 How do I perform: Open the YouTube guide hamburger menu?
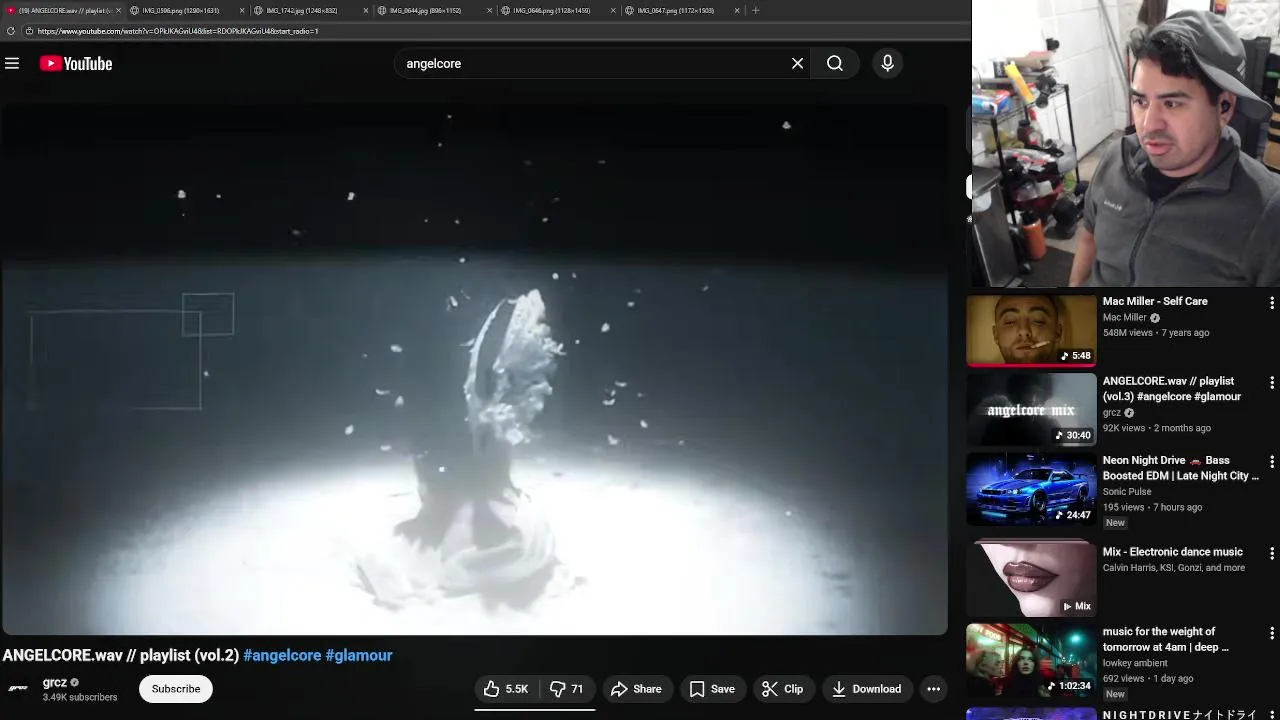[12, 63]
